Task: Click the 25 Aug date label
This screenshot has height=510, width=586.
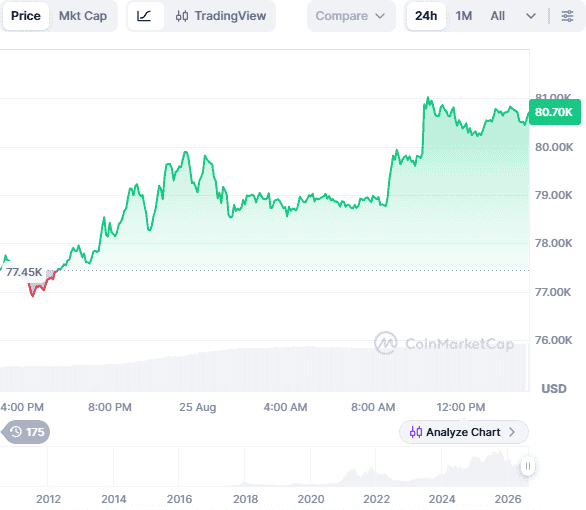Action: point(198,407)
